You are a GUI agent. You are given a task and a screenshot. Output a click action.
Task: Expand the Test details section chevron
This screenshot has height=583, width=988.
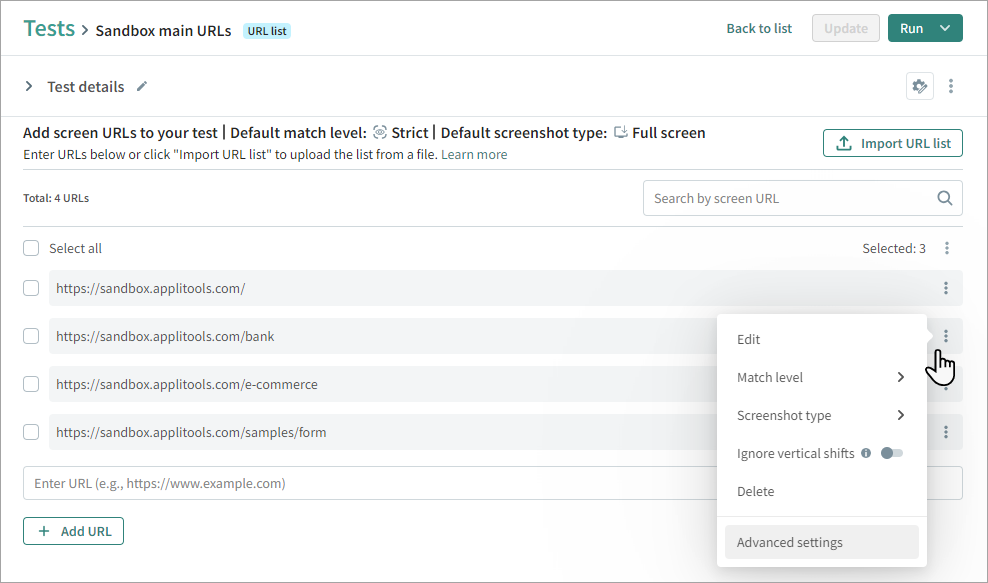[x=29, y=87]
